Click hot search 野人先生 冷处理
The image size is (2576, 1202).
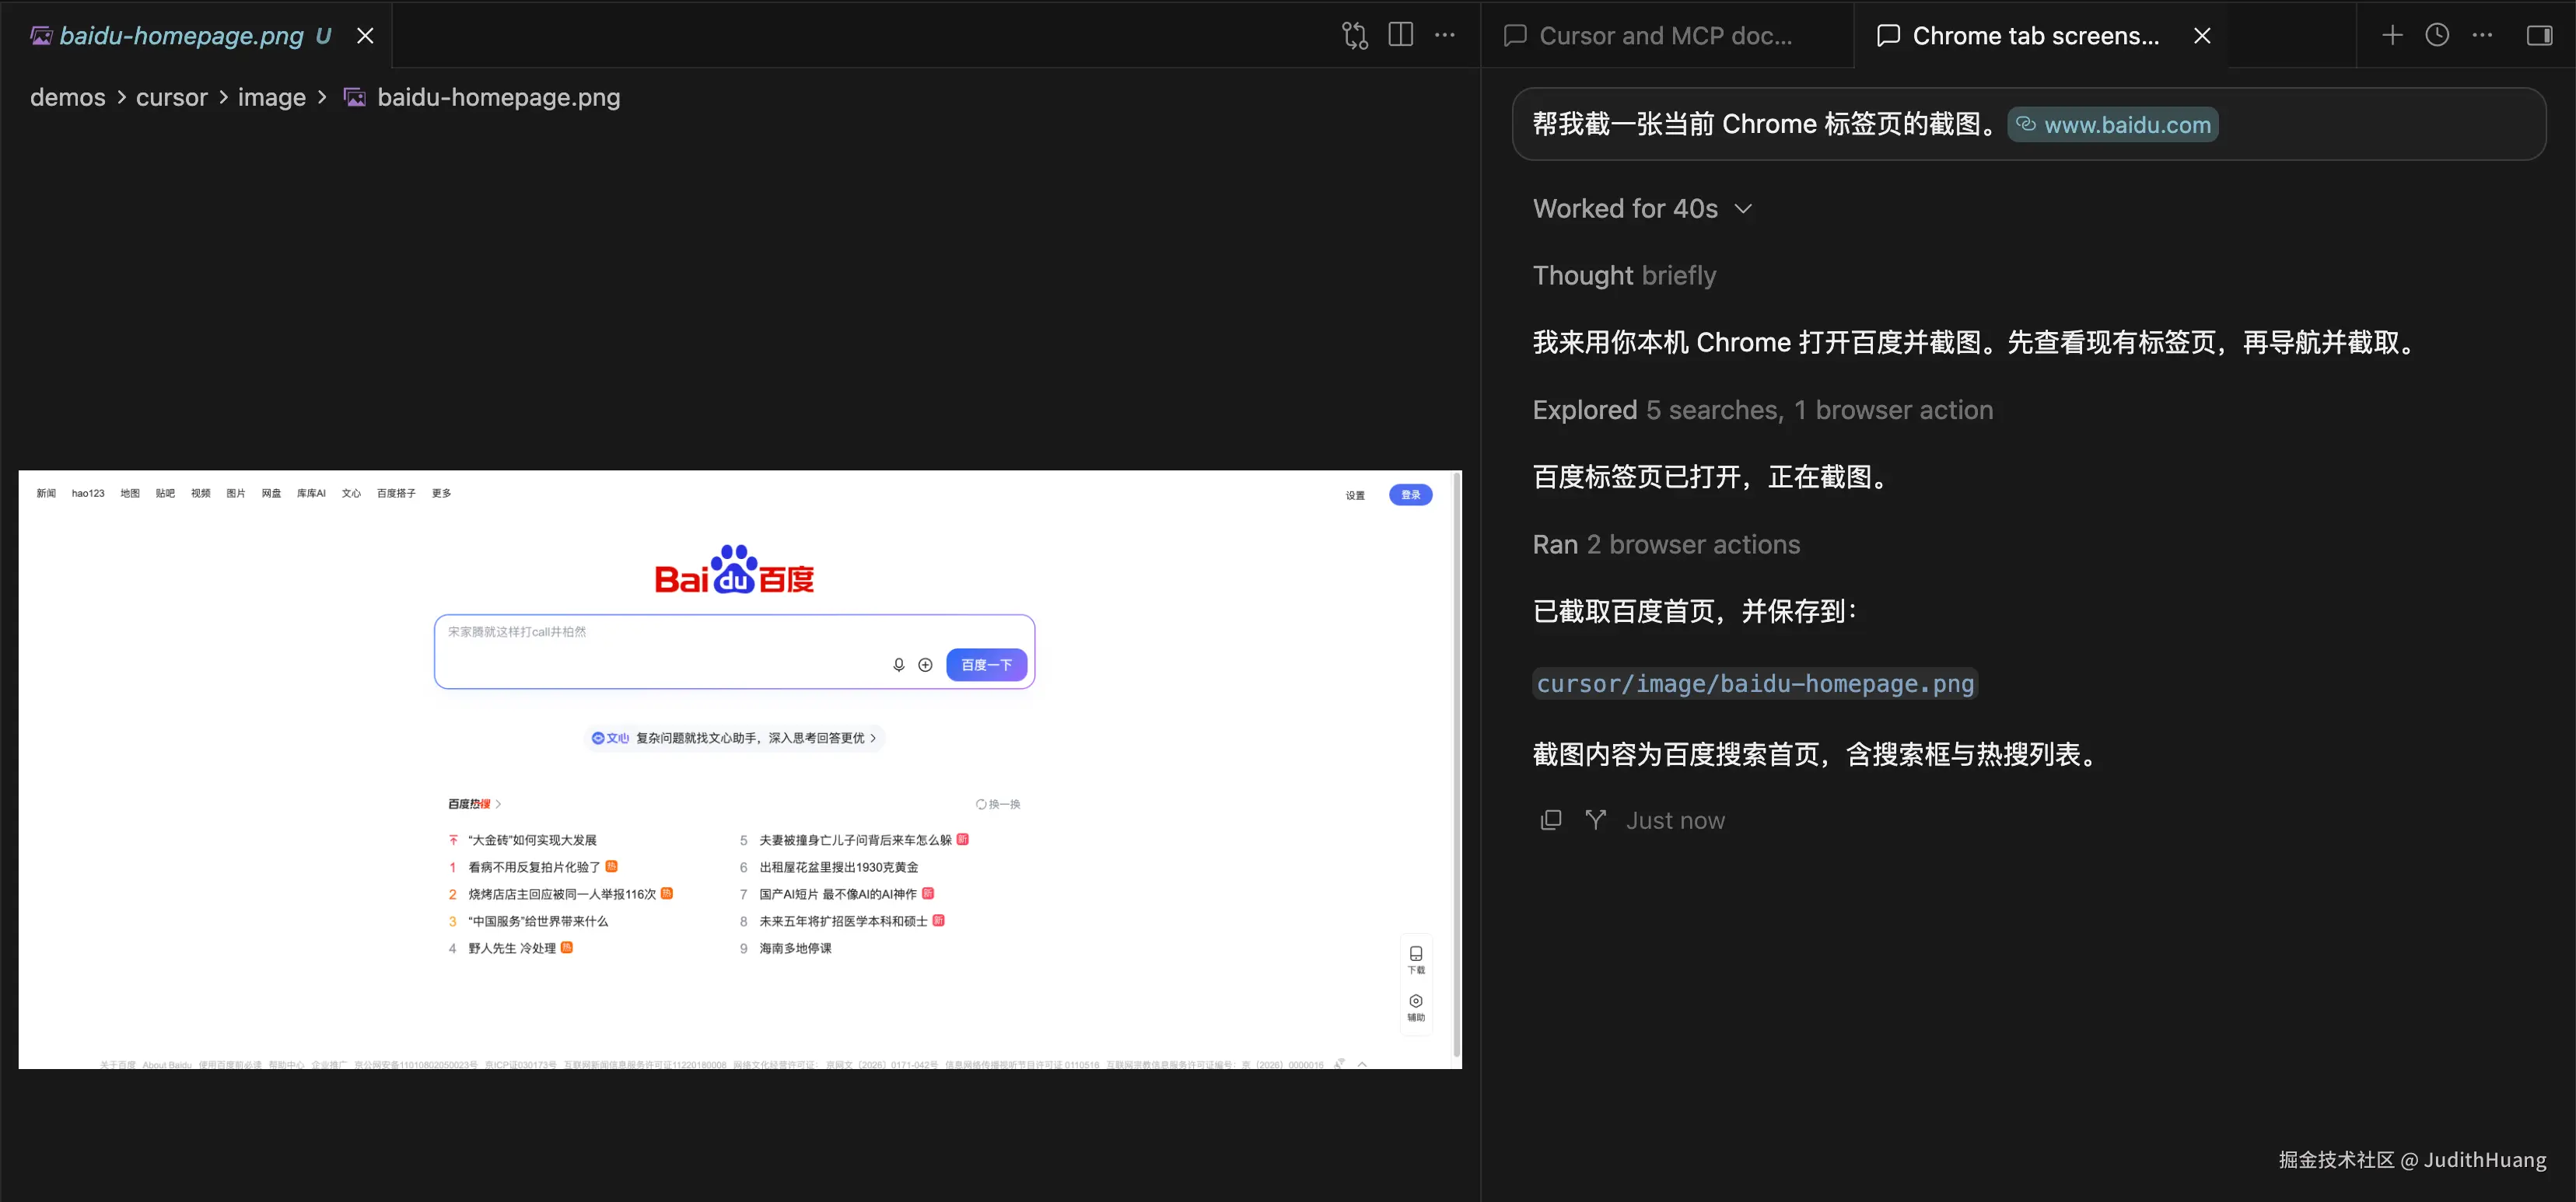tap(512, 948)
